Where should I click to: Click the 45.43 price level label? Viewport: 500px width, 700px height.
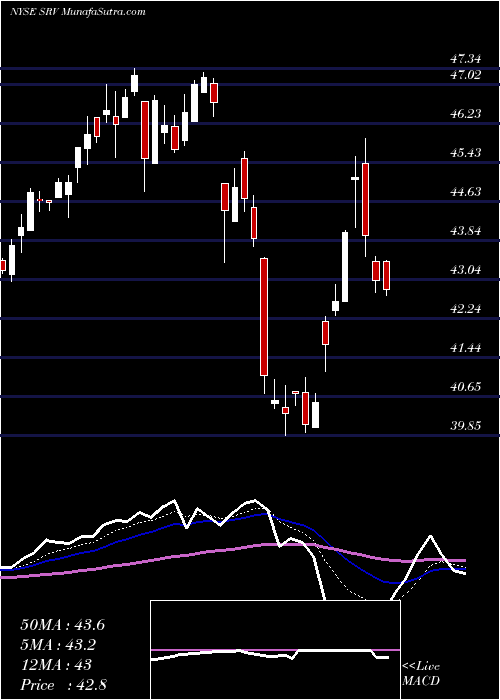465,153
